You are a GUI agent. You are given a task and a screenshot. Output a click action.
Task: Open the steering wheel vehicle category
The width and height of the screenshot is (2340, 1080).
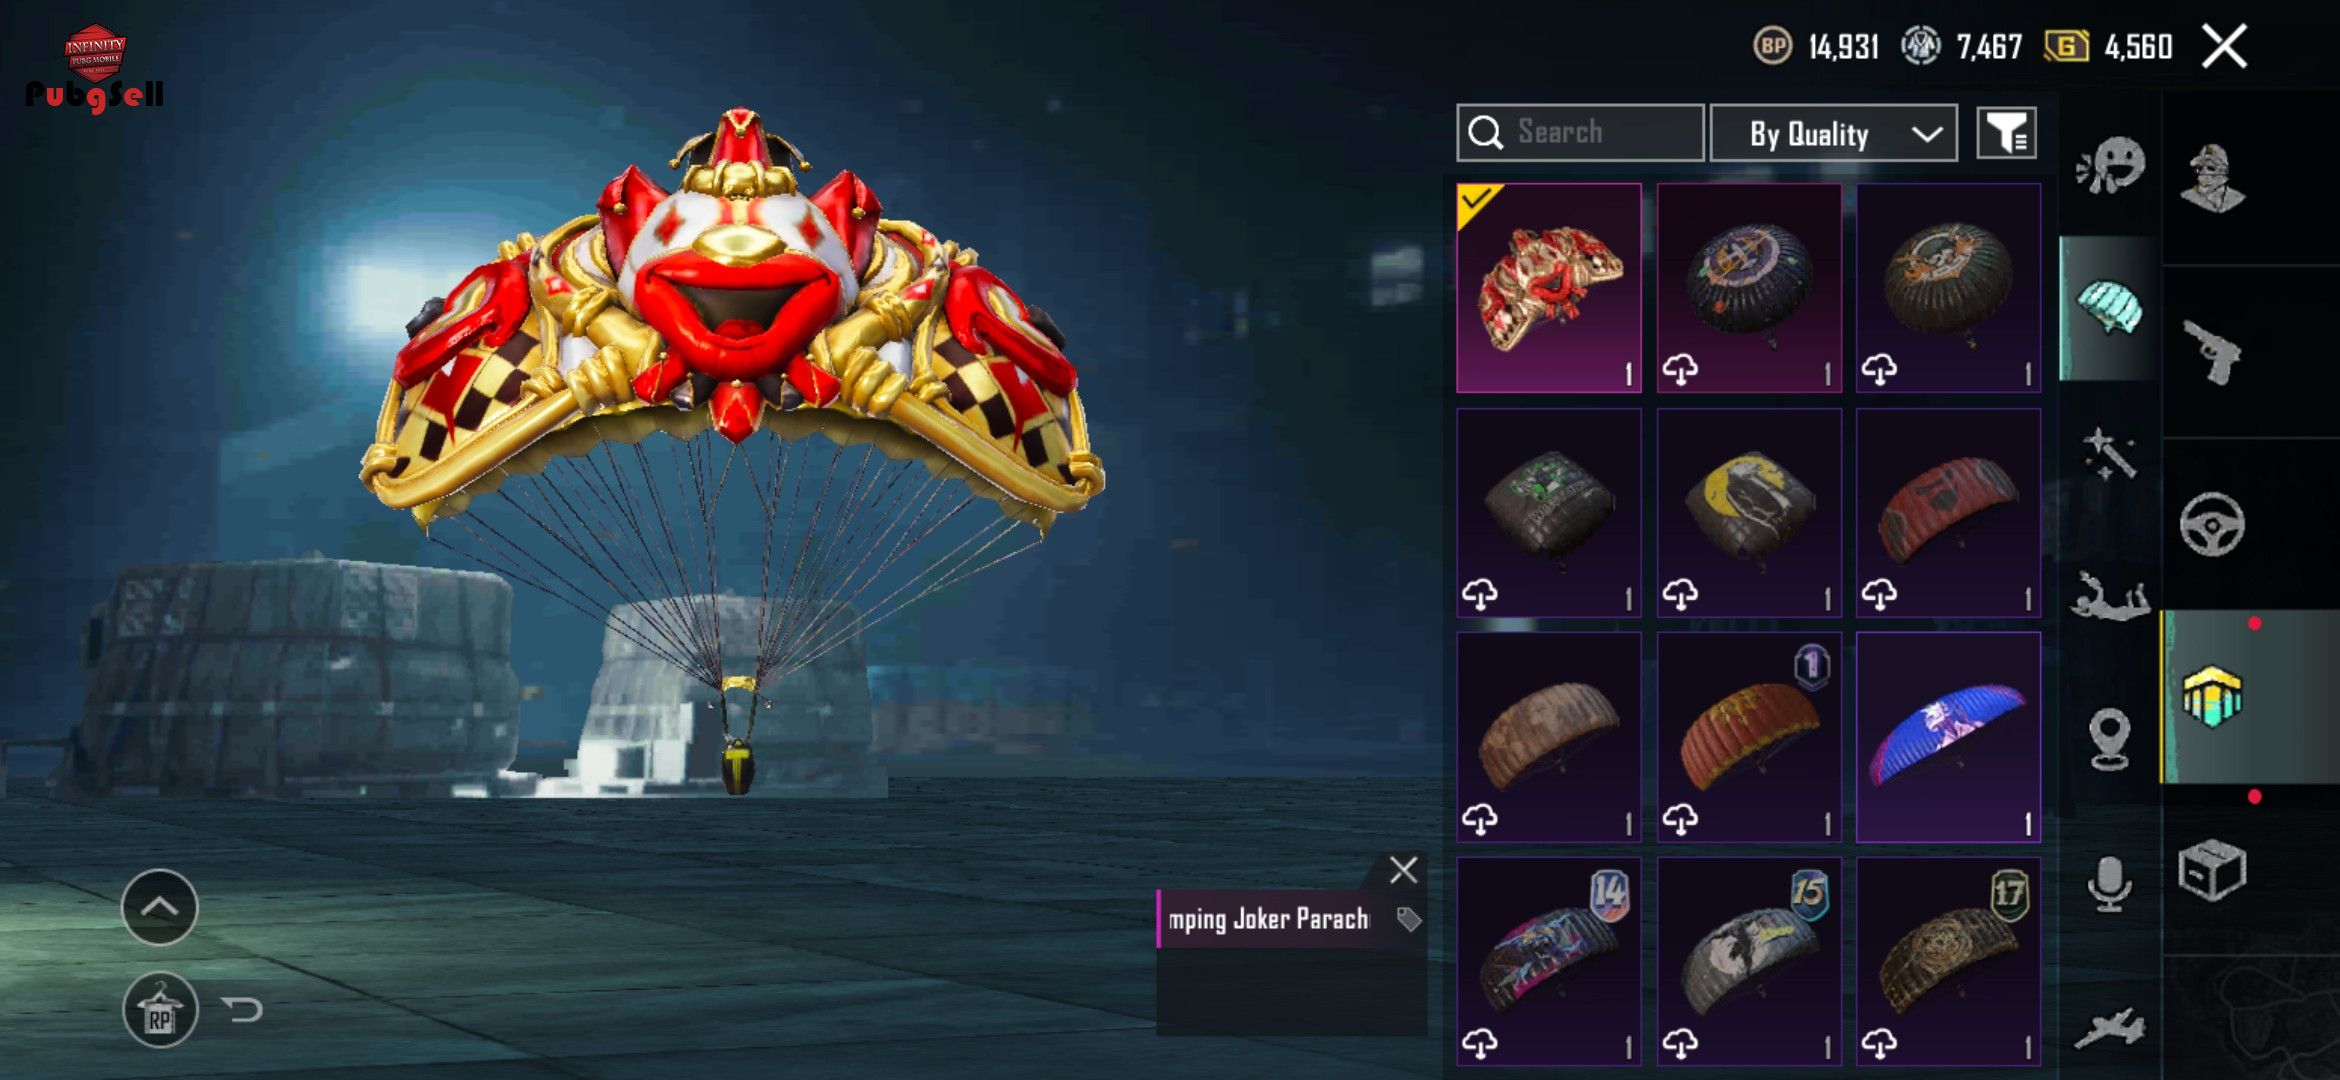(x=2212, y=524)
